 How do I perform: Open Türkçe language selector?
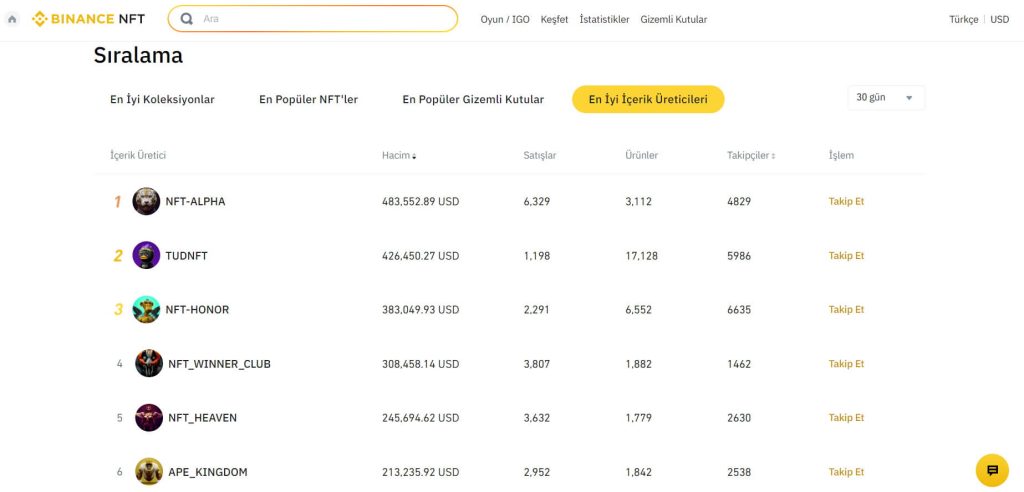click(x=963, y=20)
